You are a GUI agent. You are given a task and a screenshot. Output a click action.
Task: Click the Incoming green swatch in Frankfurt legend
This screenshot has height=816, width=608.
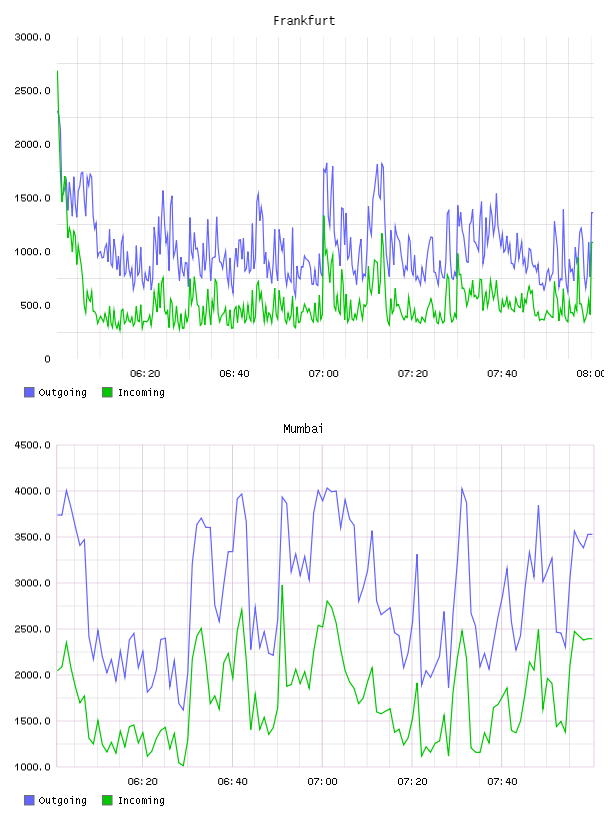point(107,392)
